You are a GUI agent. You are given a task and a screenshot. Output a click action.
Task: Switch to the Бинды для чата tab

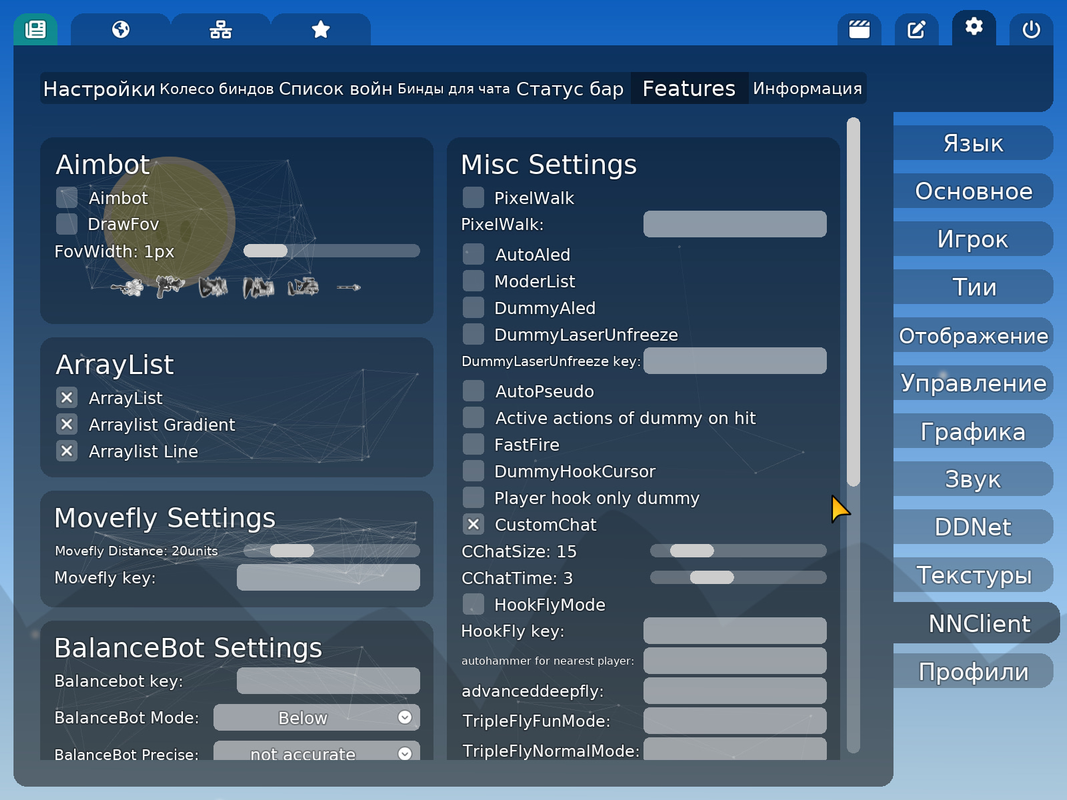(x=453, y=88)
